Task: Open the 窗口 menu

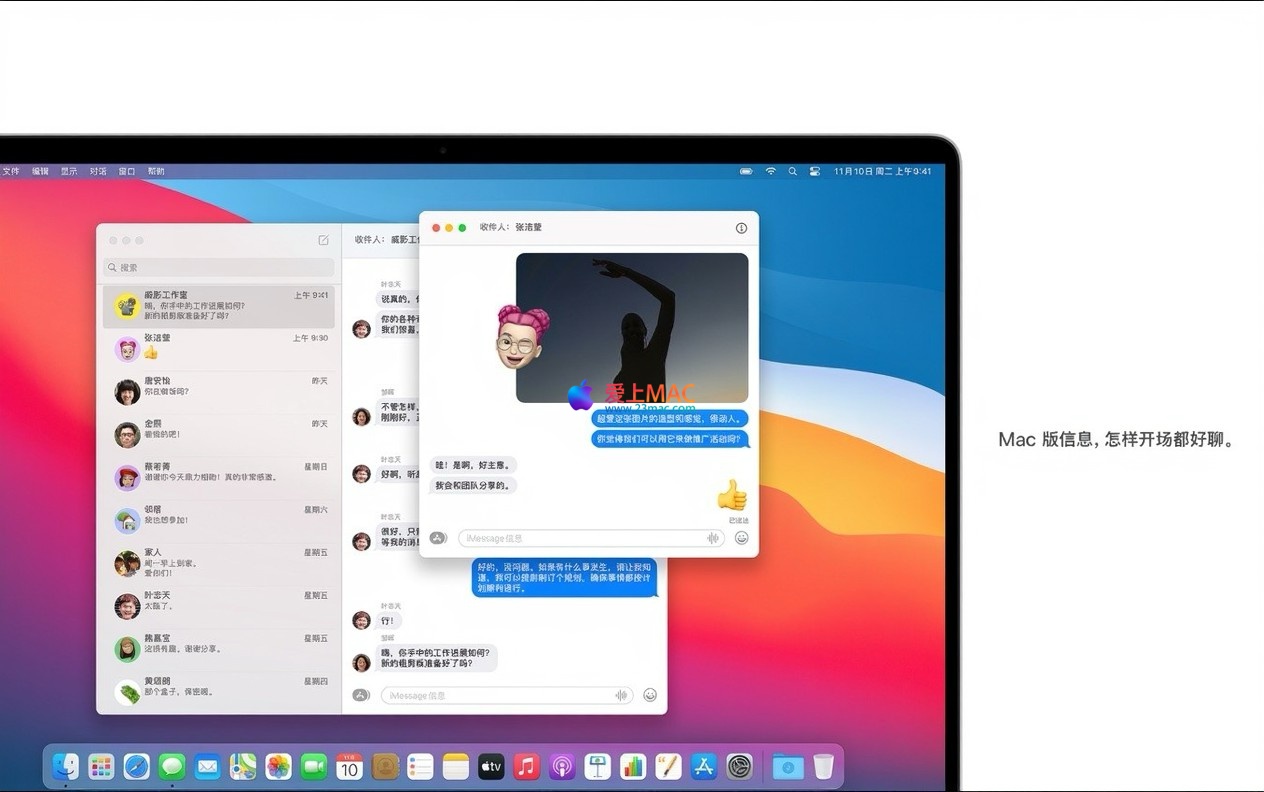Action: (x=127, y=171)
